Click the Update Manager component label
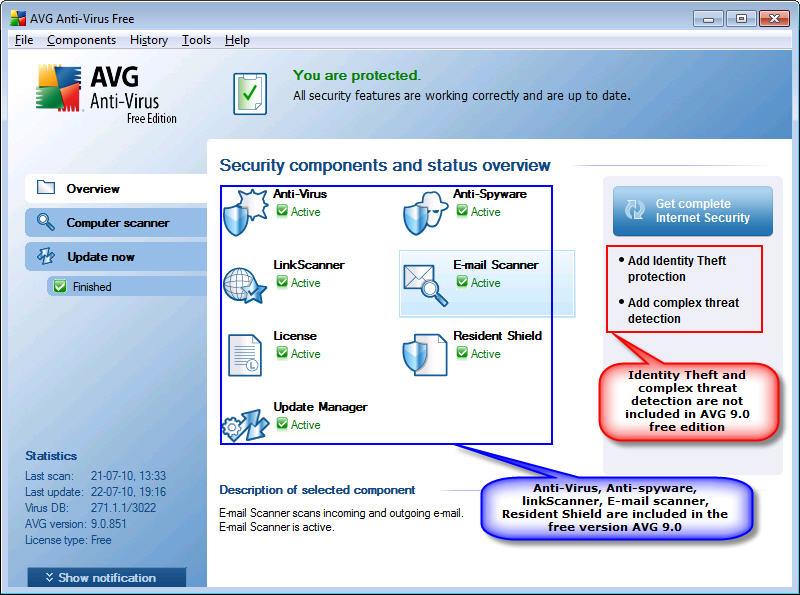The height and width of the screenshot is (595, 800). 320,407
